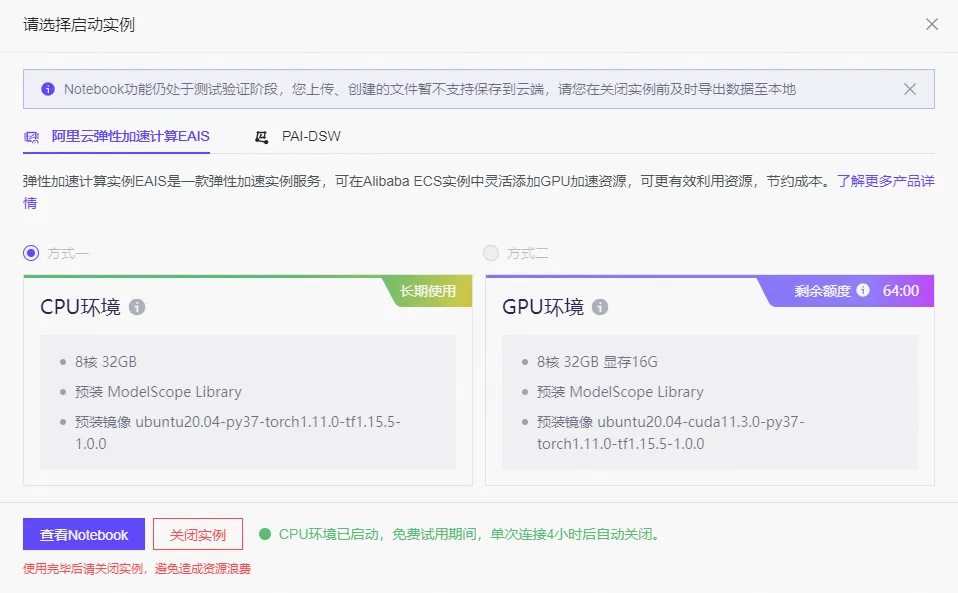Click the CPU card's 8核 32GB spec line
Viewport: 958px width, 593px height.
coord(106,362)
